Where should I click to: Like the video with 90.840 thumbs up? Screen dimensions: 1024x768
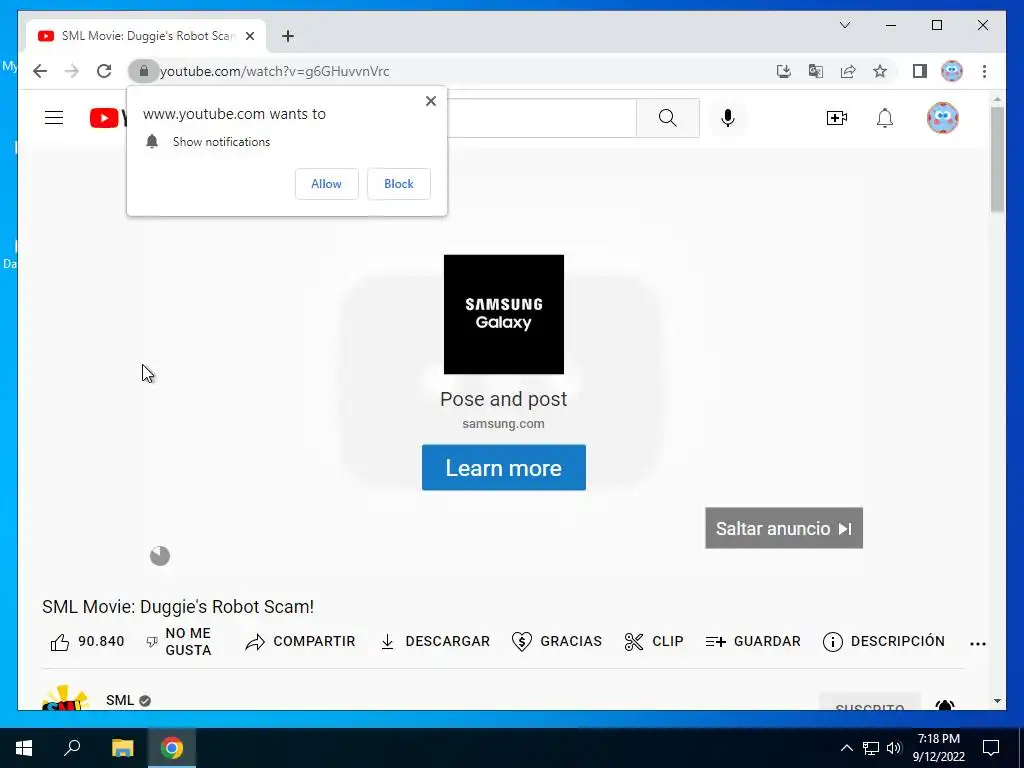87,642
